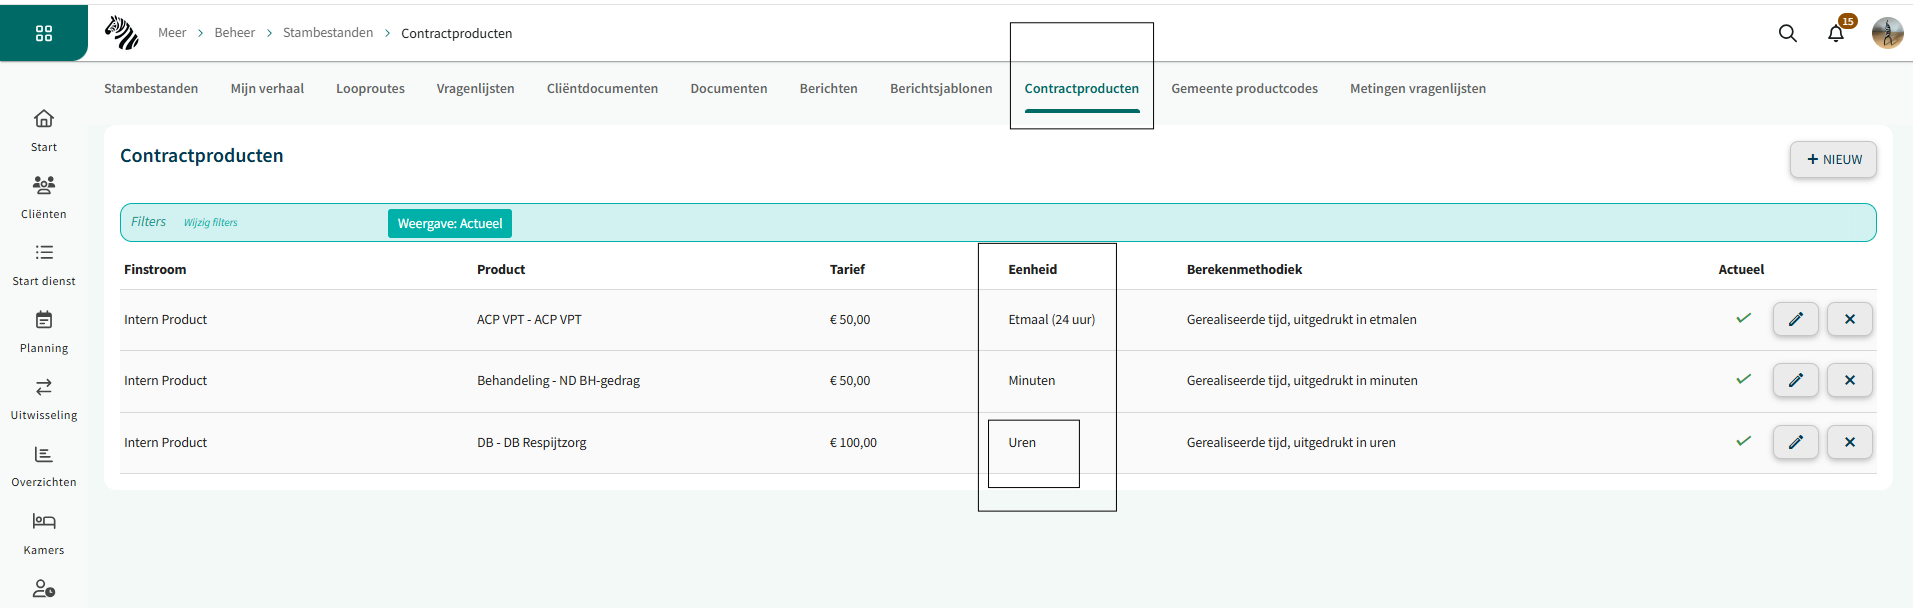1913x608 pixels.
Task: Open Uitwisseling in the sidebar
Action: pyautogui.click(x=44, y=398)
